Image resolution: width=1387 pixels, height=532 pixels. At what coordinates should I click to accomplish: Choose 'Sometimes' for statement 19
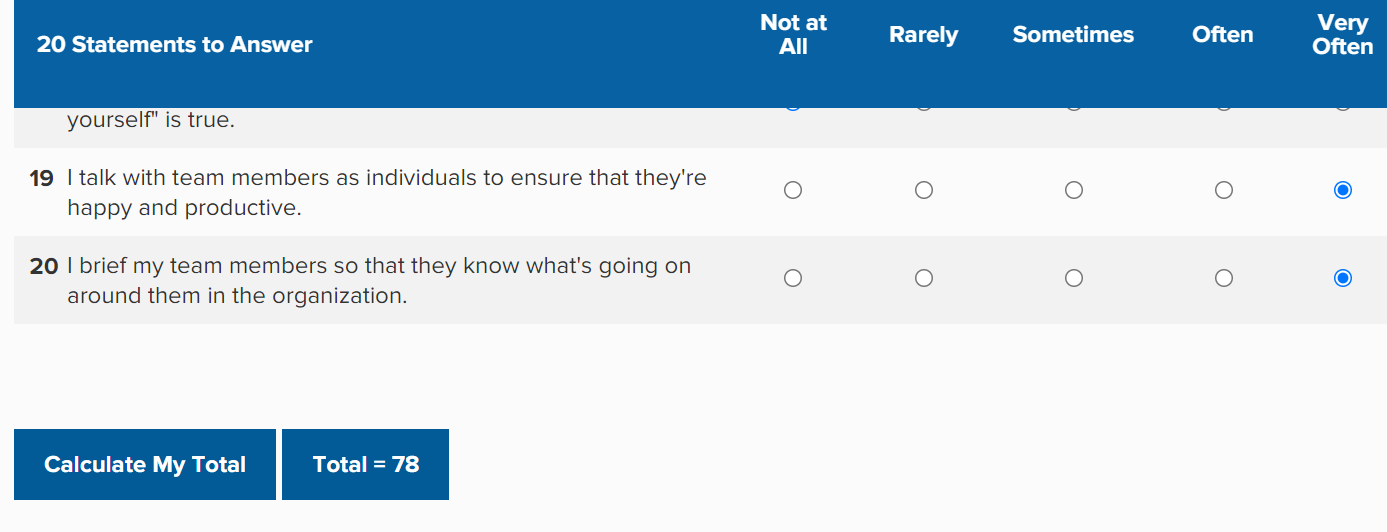pos(1074,190)
